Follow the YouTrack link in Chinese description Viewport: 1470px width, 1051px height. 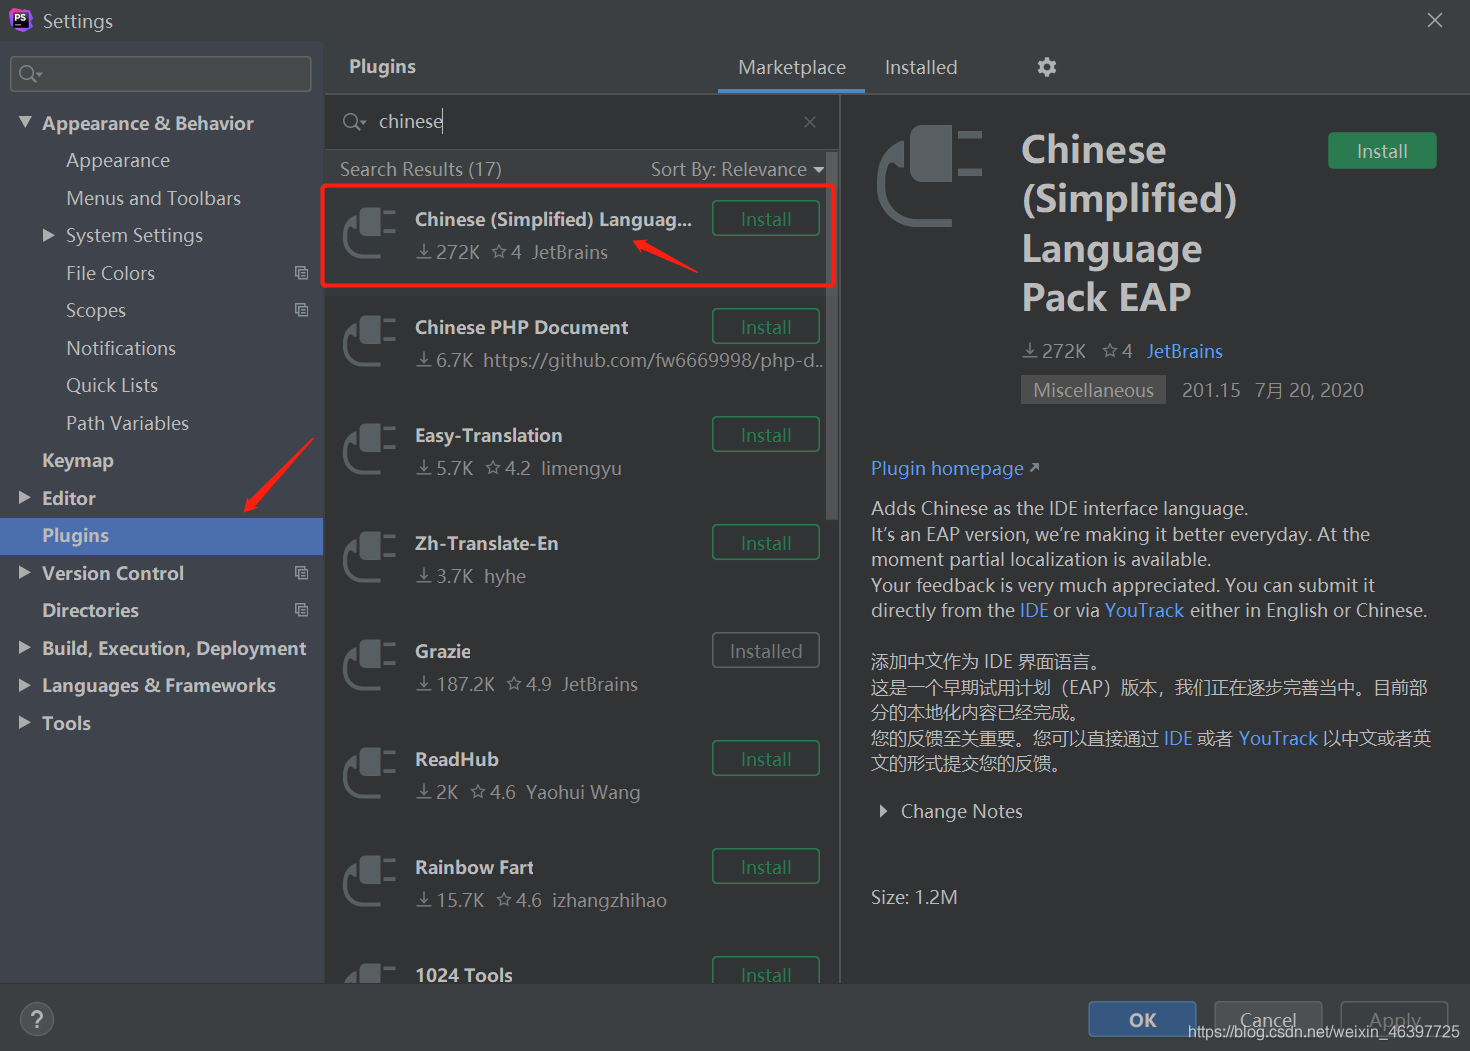click(x=1278, y=739)
